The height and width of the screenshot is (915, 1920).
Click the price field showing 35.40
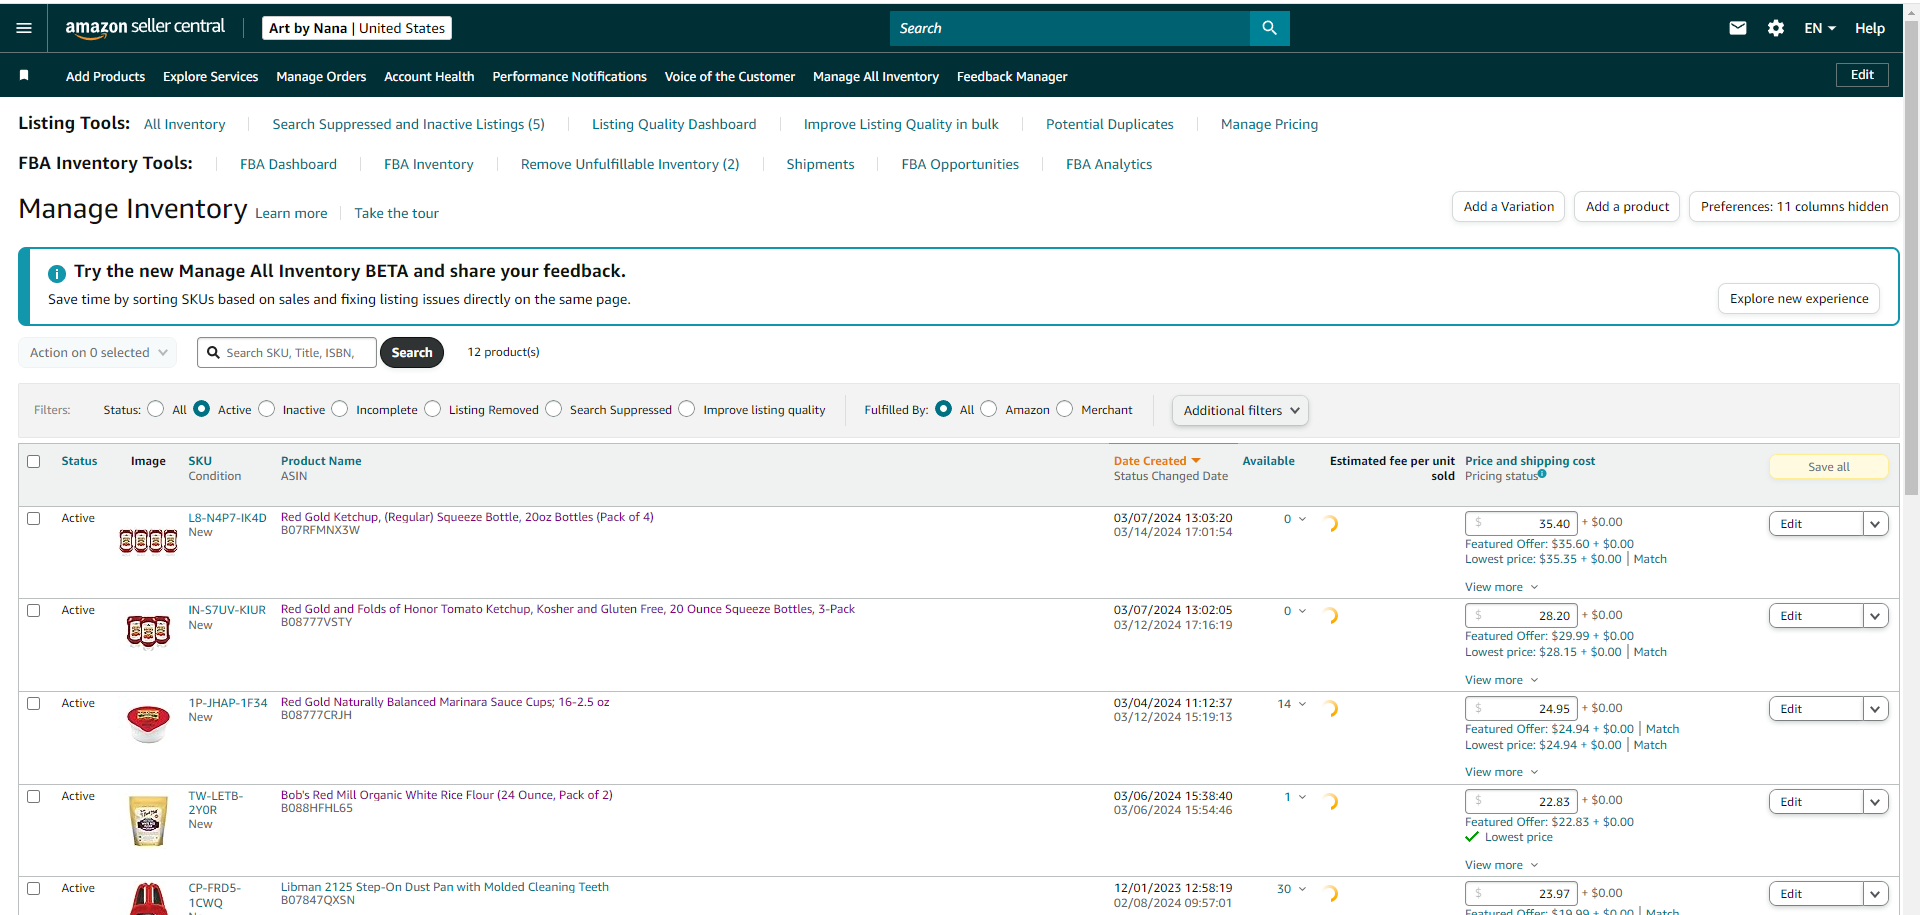[x=1521, y=523]
